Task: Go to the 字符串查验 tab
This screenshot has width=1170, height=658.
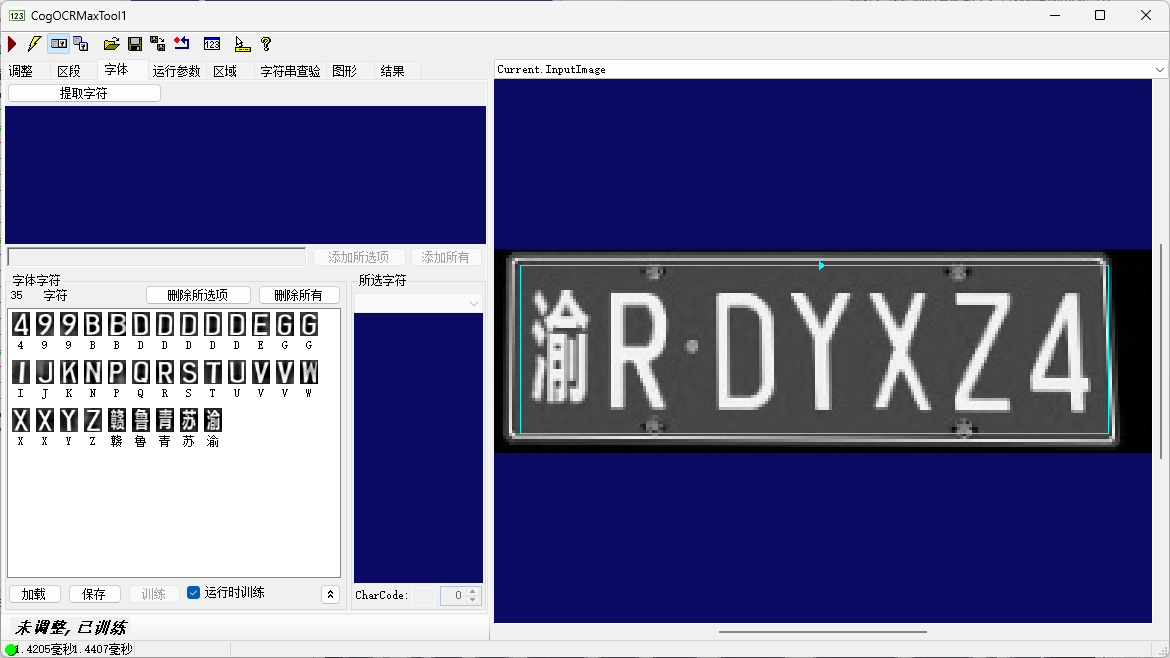Action: click(x=290, y=71)
